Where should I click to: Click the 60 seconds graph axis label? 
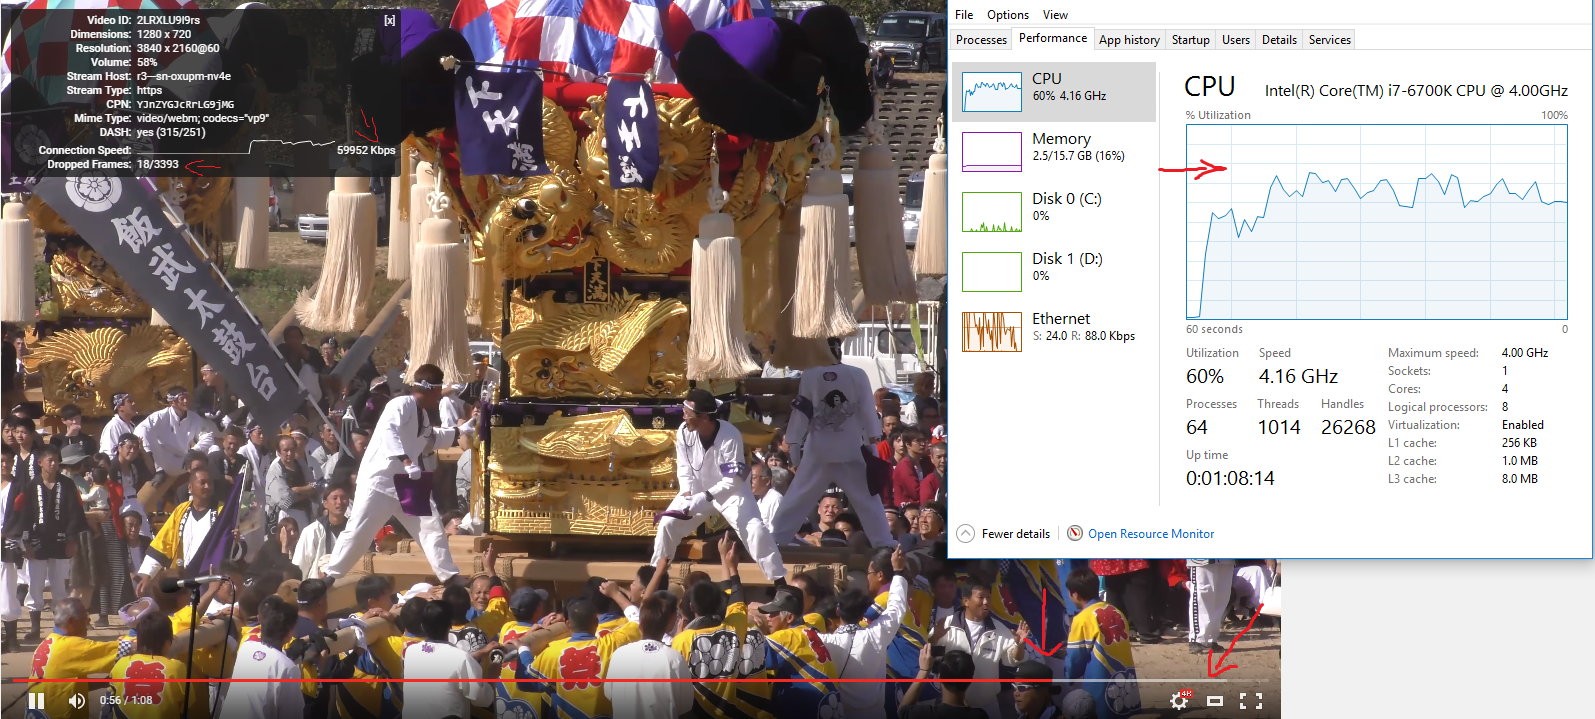click(x=1214, y=329)
